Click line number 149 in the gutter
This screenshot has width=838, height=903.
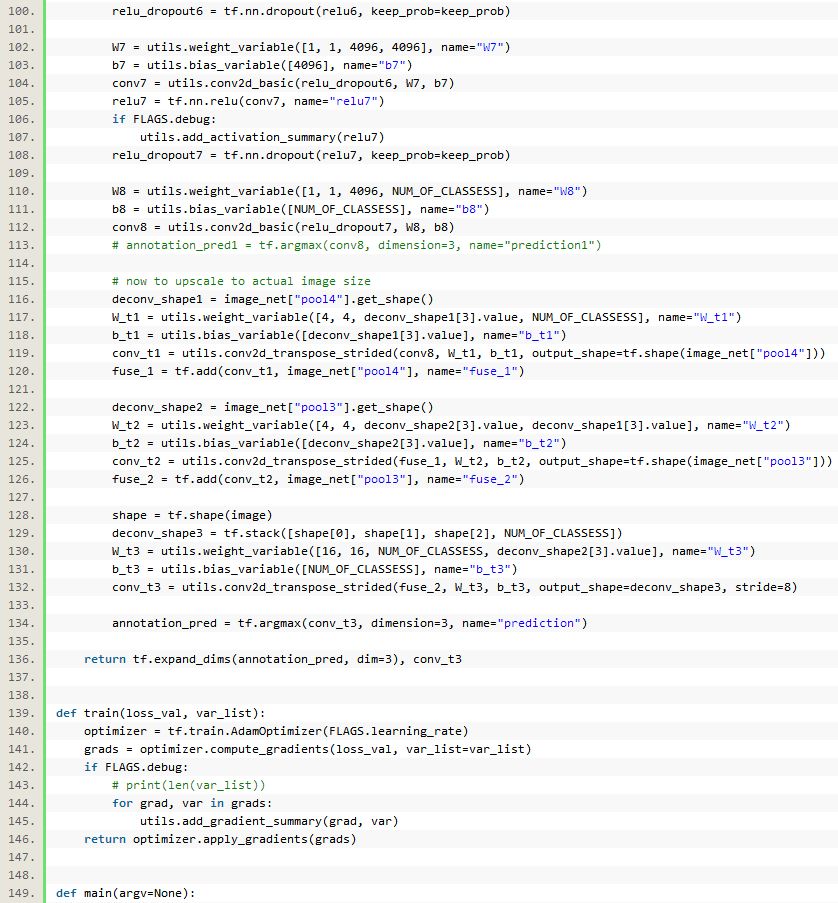(21, 893)
